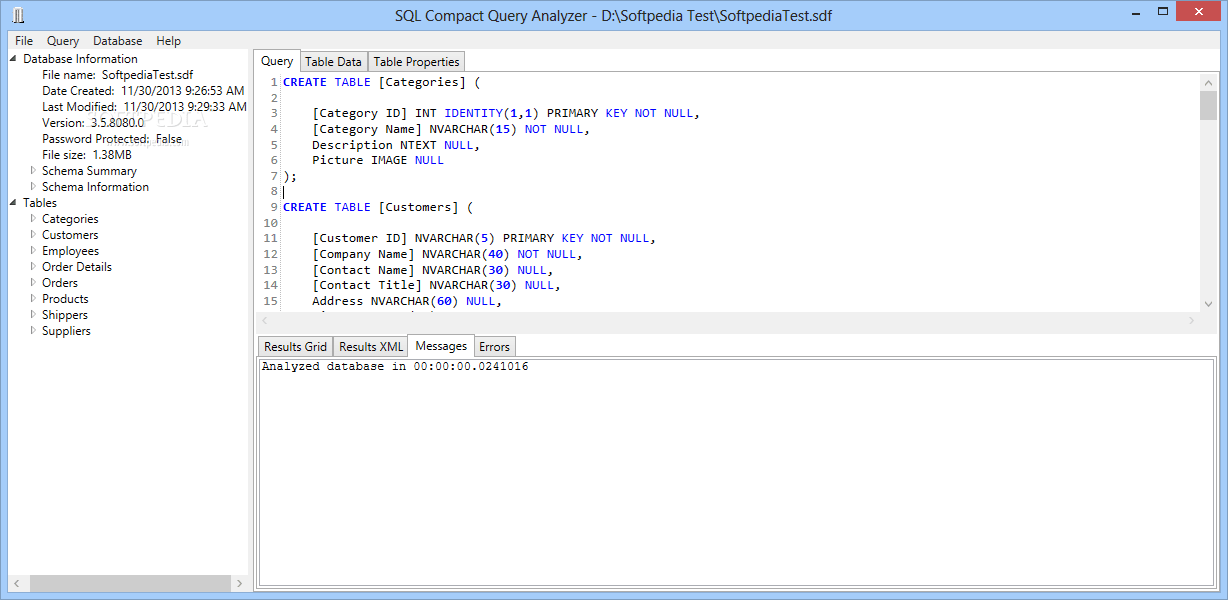The width and height of the screenshot is (1228, 600).
Task: Select Shippers in the Tables tree
Action: 65,315
